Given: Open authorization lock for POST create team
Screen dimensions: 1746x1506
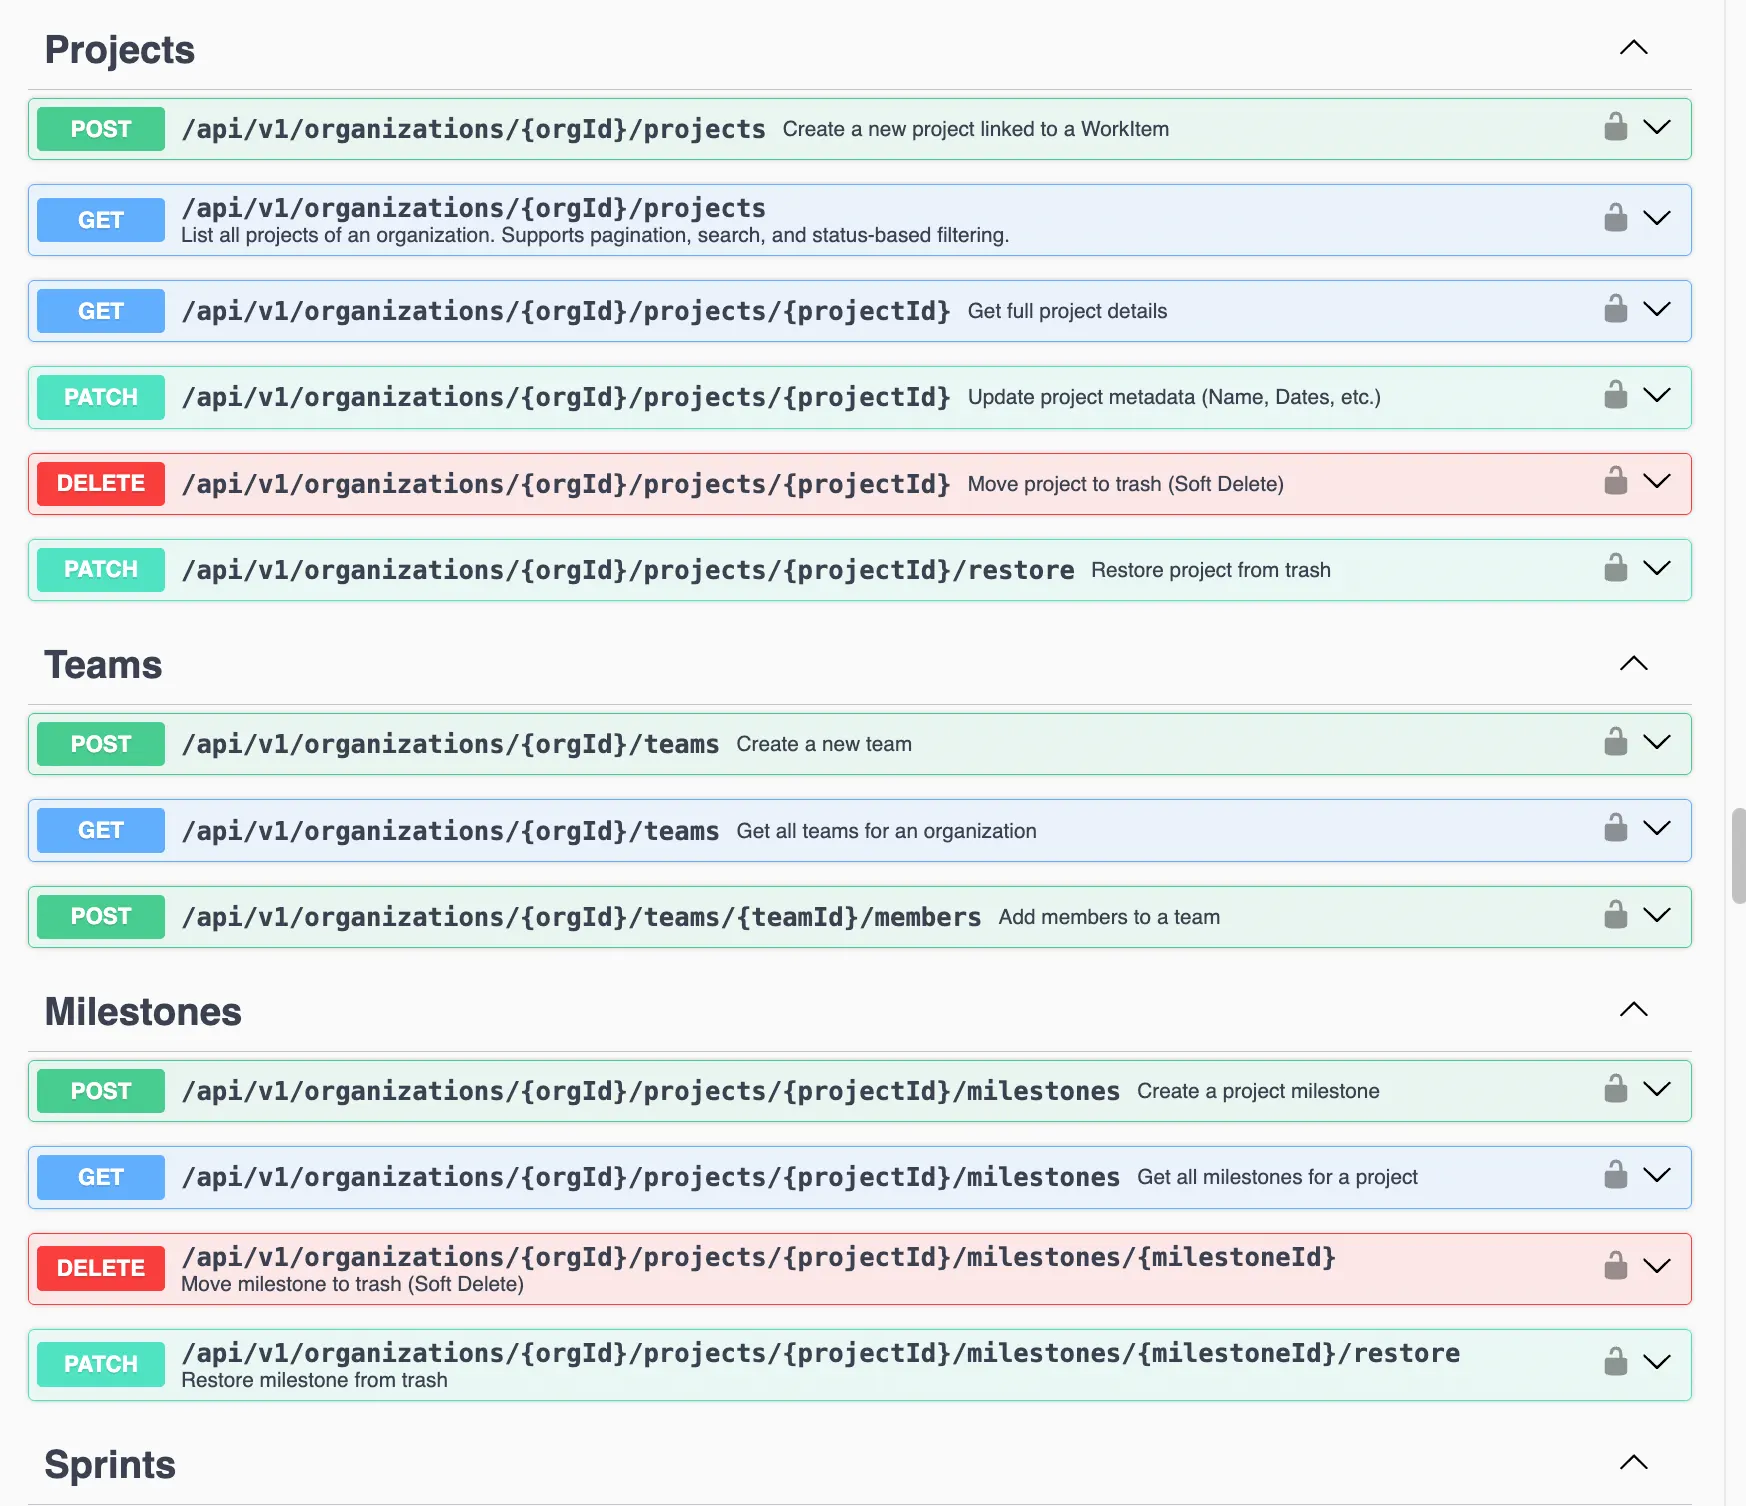Looking at the screenshot, I should [x=1614, y=743].
